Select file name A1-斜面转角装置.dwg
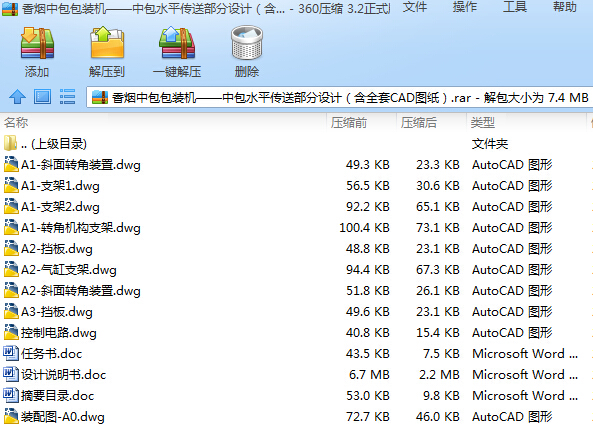 pyautogui.click(x=81, y=165)
